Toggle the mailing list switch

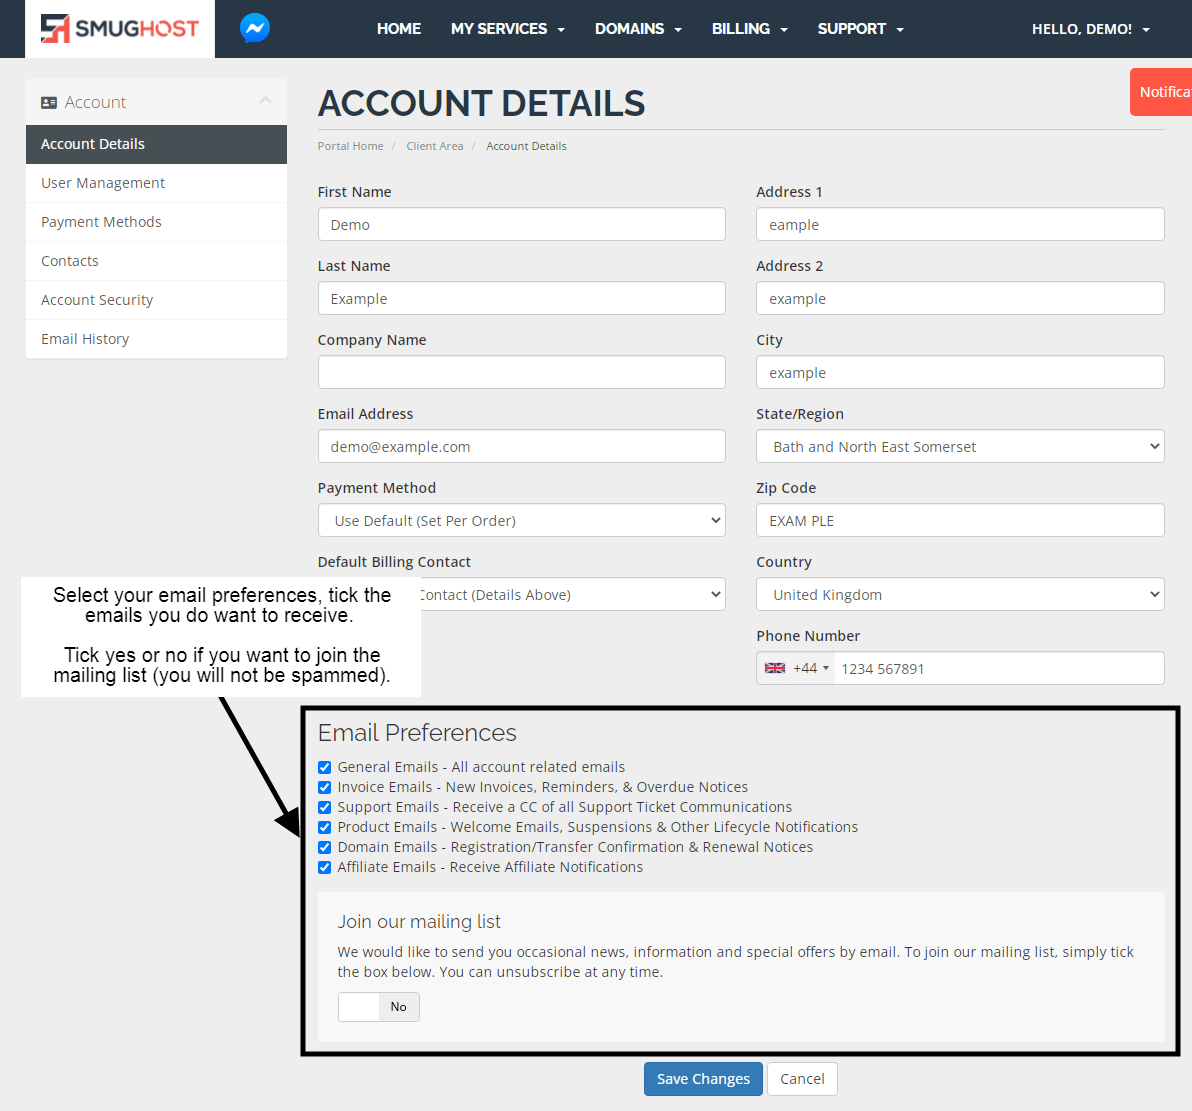coord(378,1007)
